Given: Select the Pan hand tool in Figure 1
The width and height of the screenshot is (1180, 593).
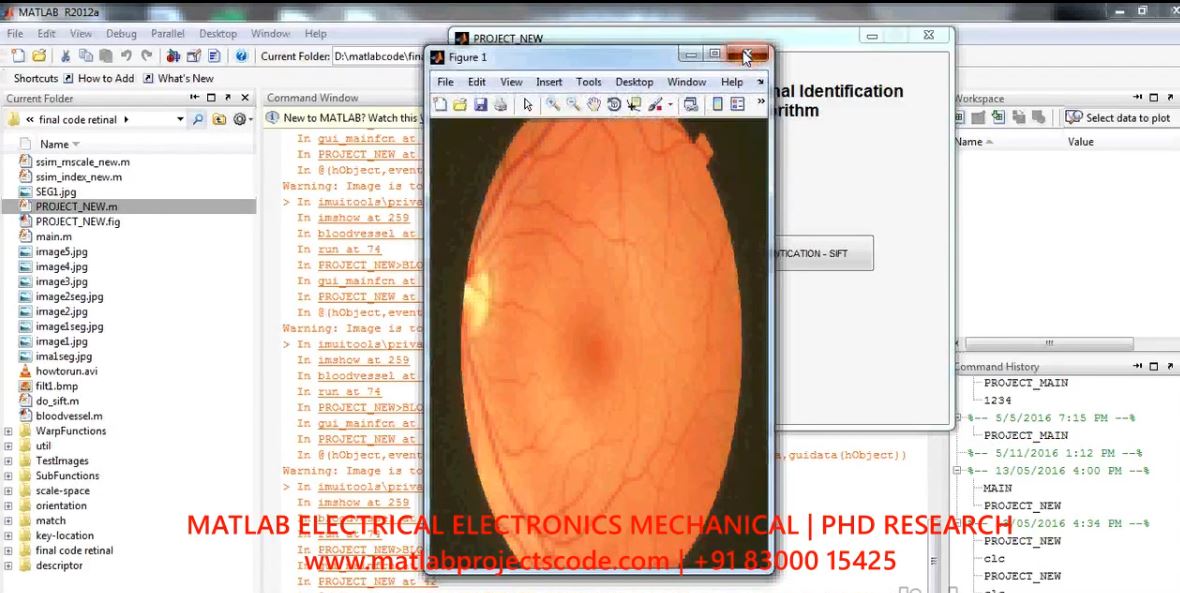Looking at the screenshot, I should click(x=593, y=105).
